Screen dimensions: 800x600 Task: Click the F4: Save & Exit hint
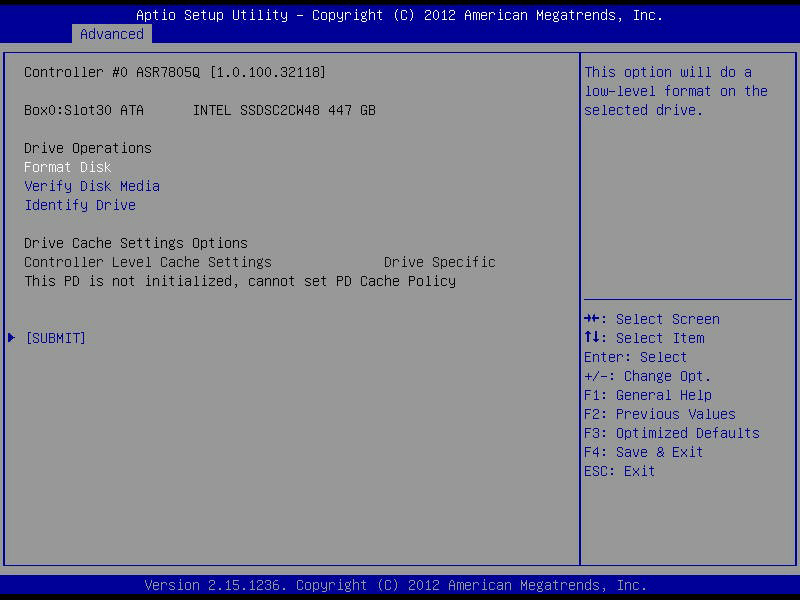(643, 452)
